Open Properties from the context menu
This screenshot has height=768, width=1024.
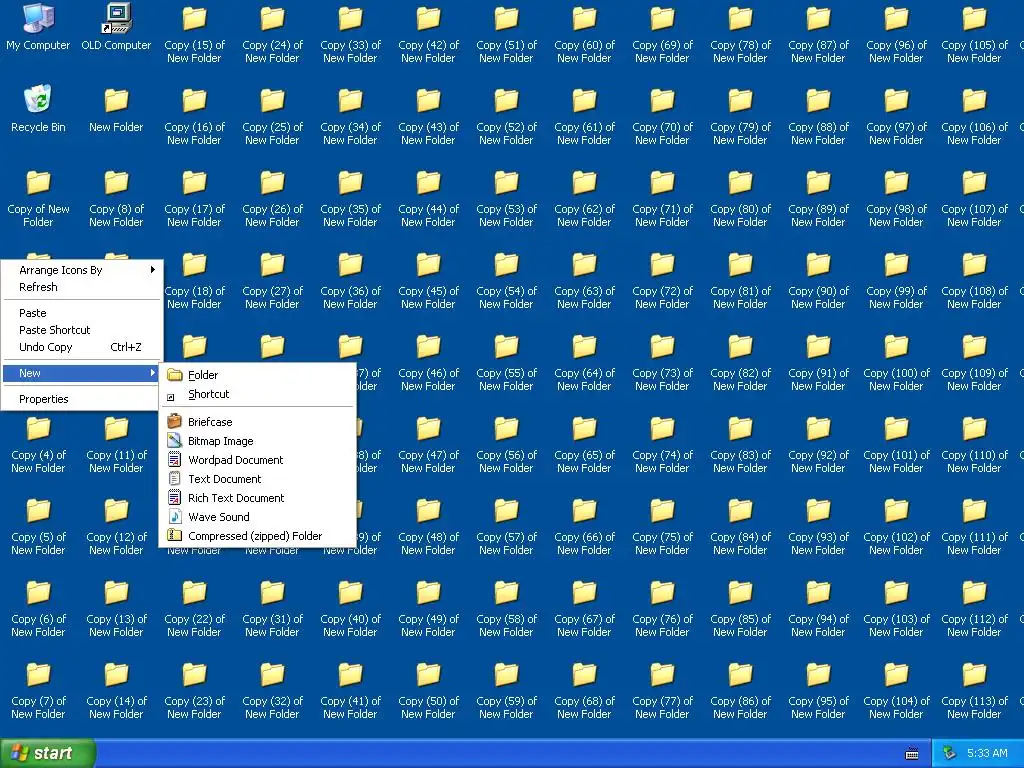click(x=82, y=399)
